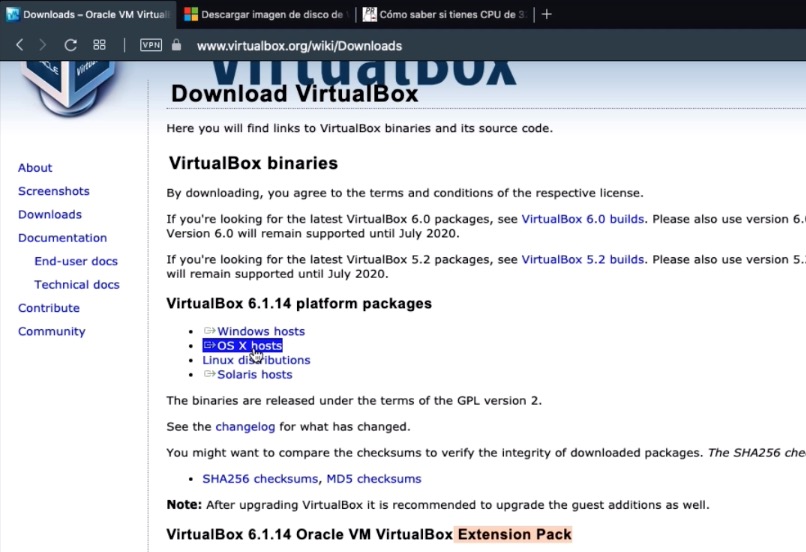Click external-link arrow icon beside Solaris hosts
The image size is (806, 552).
209,374
